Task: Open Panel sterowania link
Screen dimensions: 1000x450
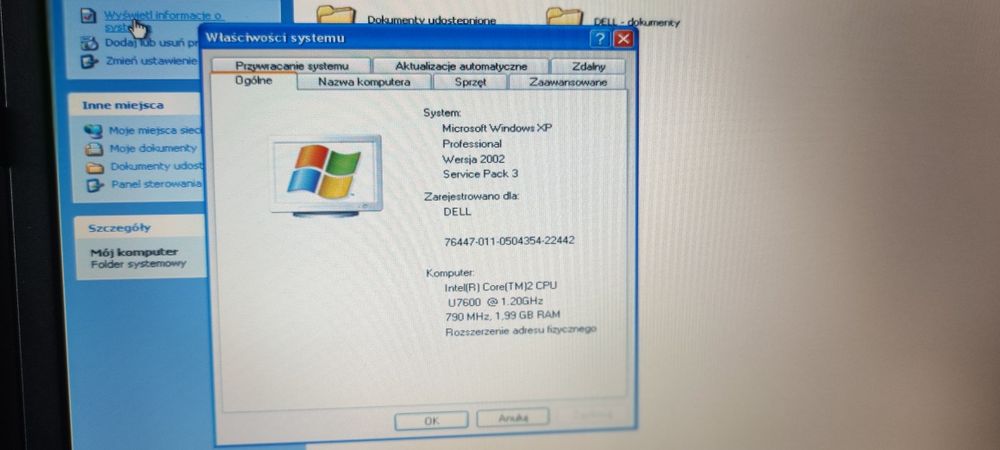Action: [156, 184]
